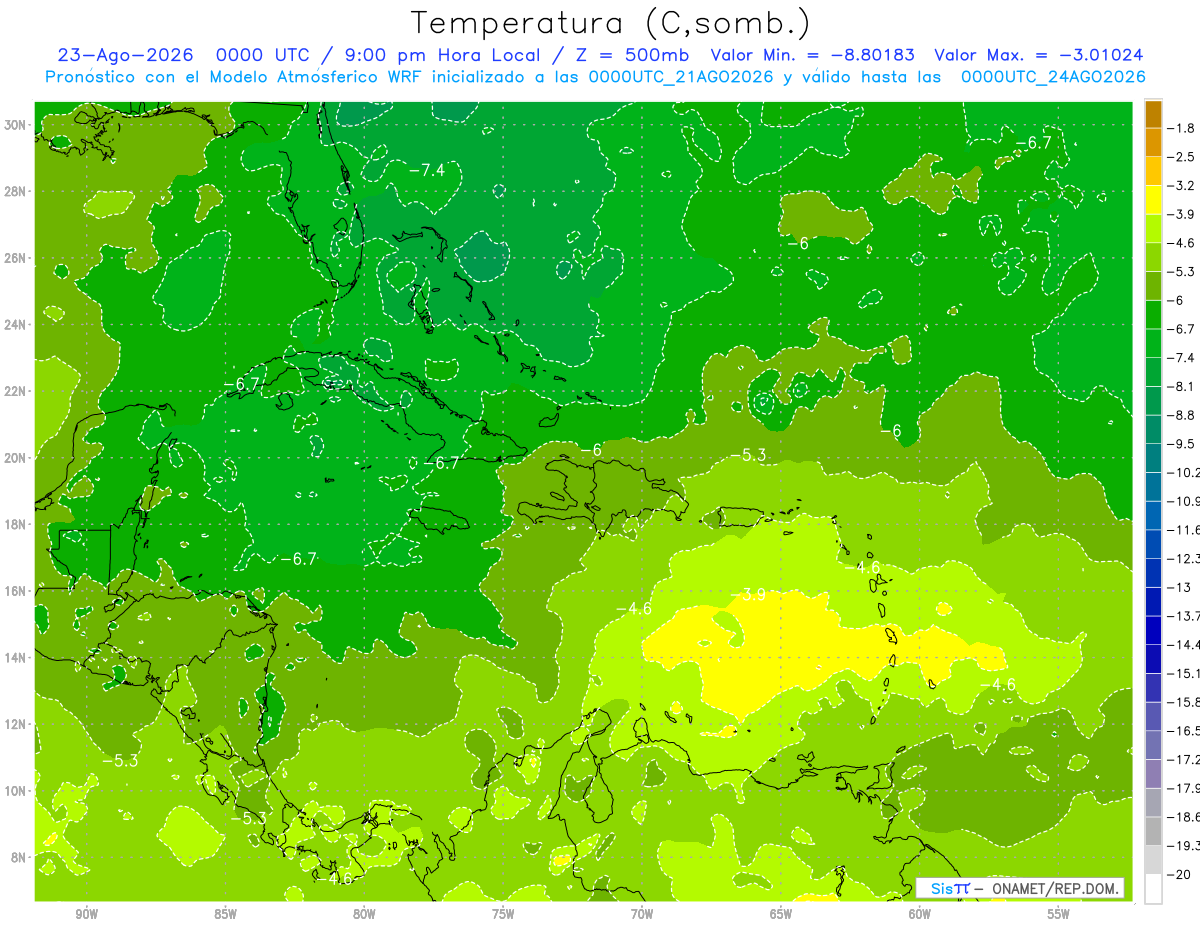Click the -9.5 legend value

tap(1182, 443)
